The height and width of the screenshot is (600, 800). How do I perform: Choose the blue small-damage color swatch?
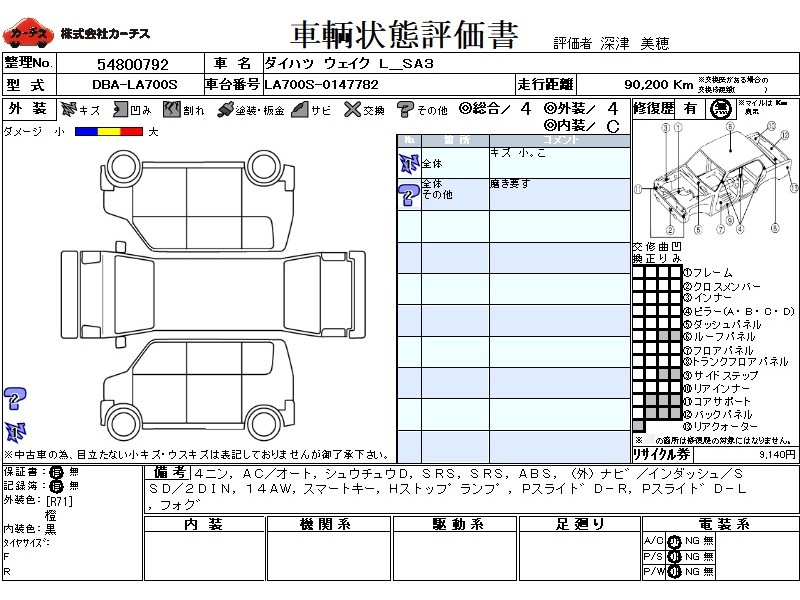[86, 132]
